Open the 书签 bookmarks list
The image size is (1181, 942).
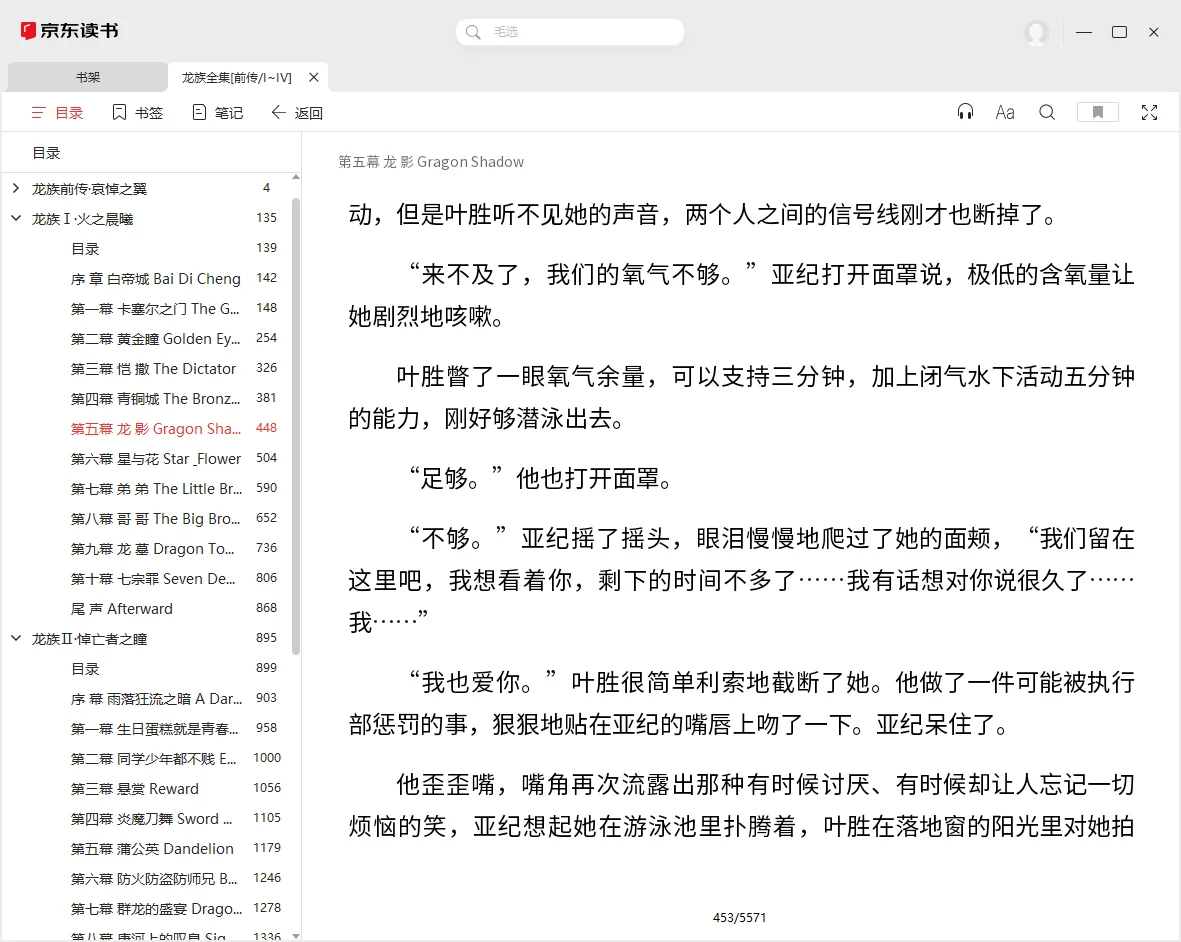coord(138,112)
